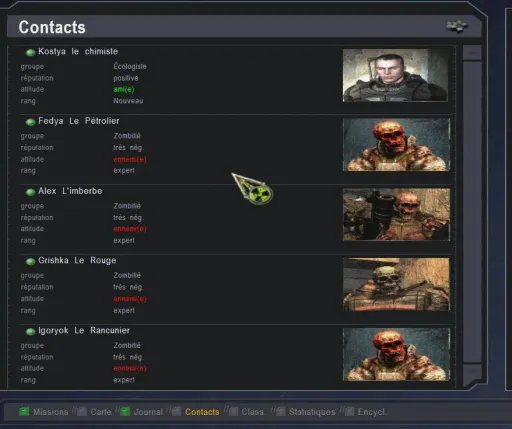Click Kostya's attitude value ami(e)
The image size is (512, 429).
[x=124, y=89]
